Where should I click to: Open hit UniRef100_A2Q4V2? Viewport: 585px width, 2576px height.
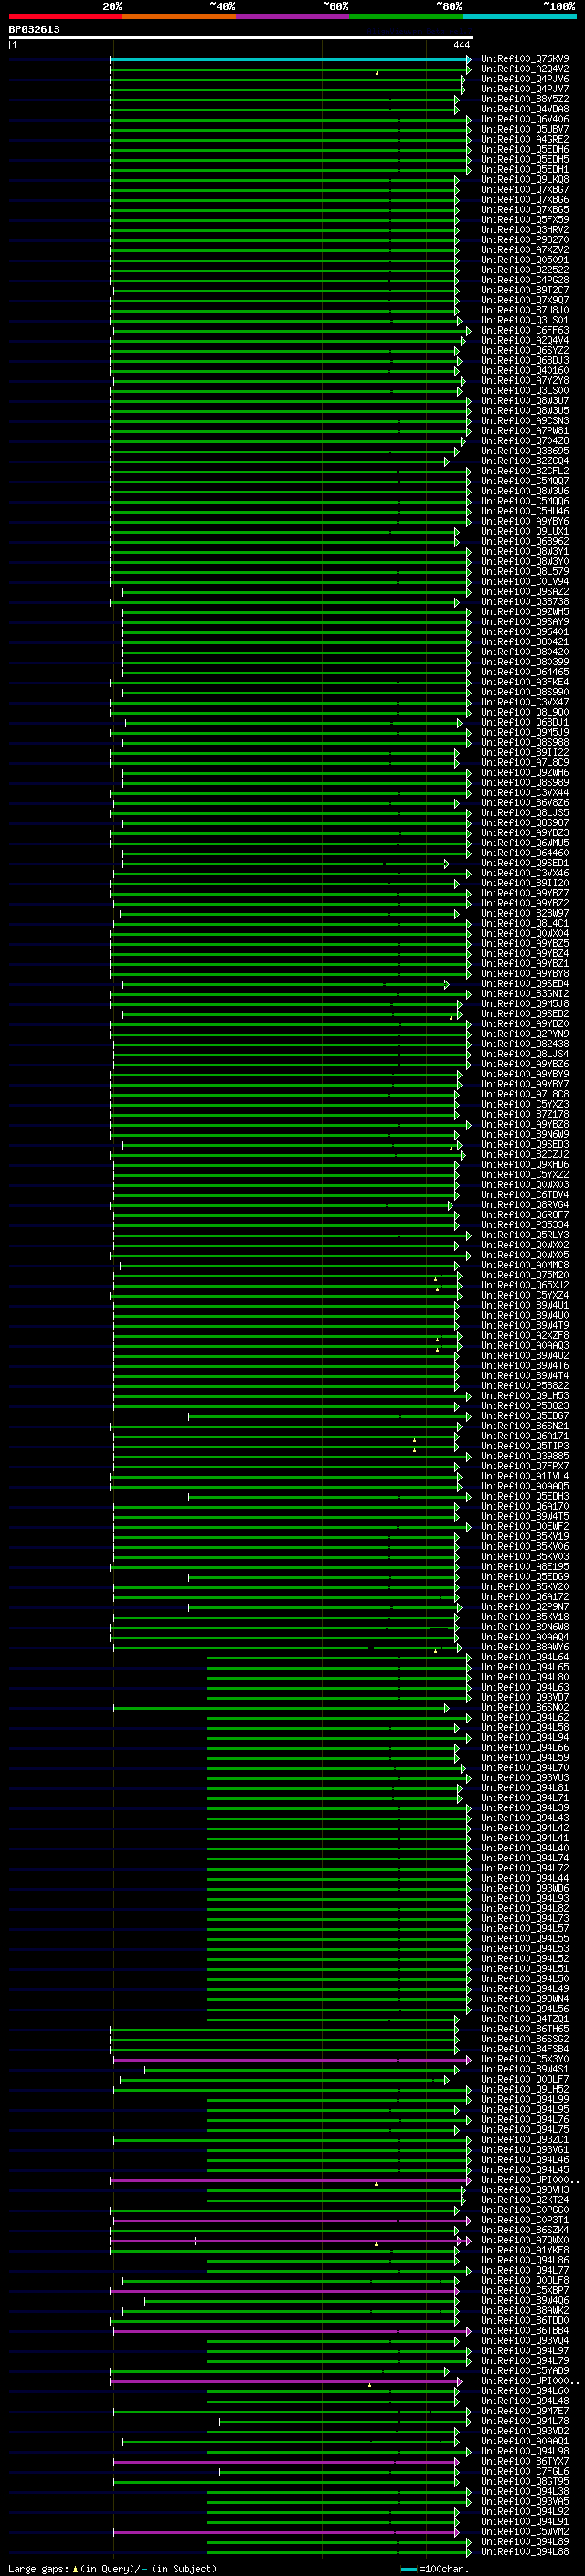coord(525,69)
